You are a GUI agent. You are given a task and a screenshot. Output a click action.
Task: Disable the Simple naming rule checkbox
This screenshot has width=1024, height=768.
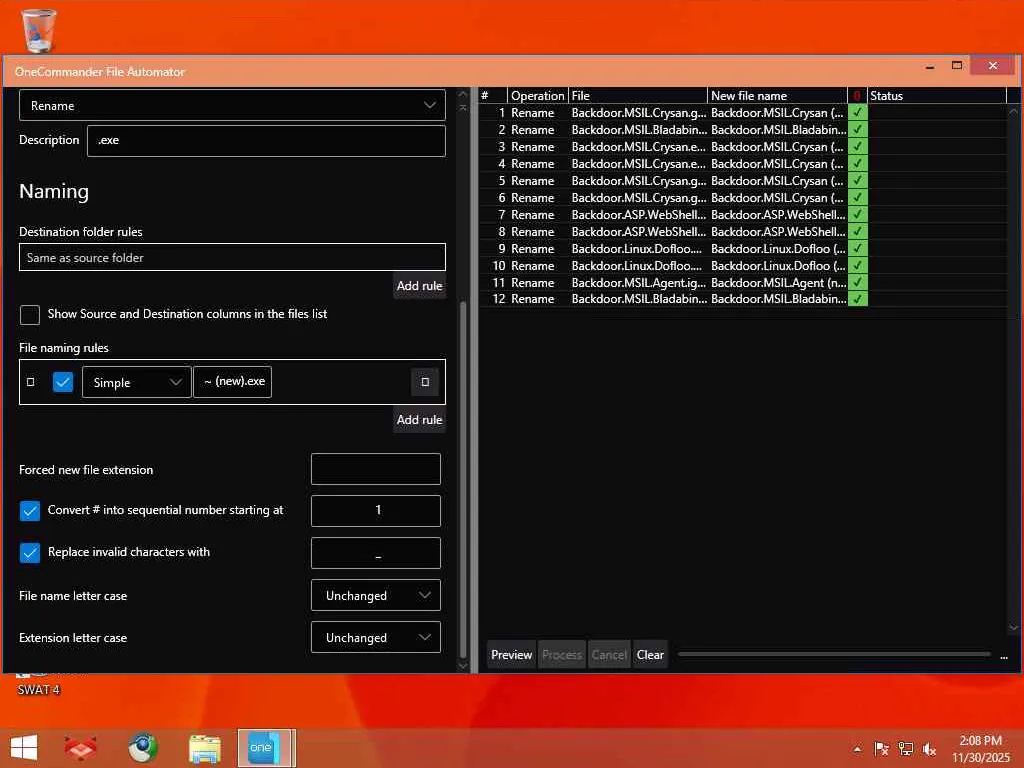pyautogui.click(x=63, y=382)
